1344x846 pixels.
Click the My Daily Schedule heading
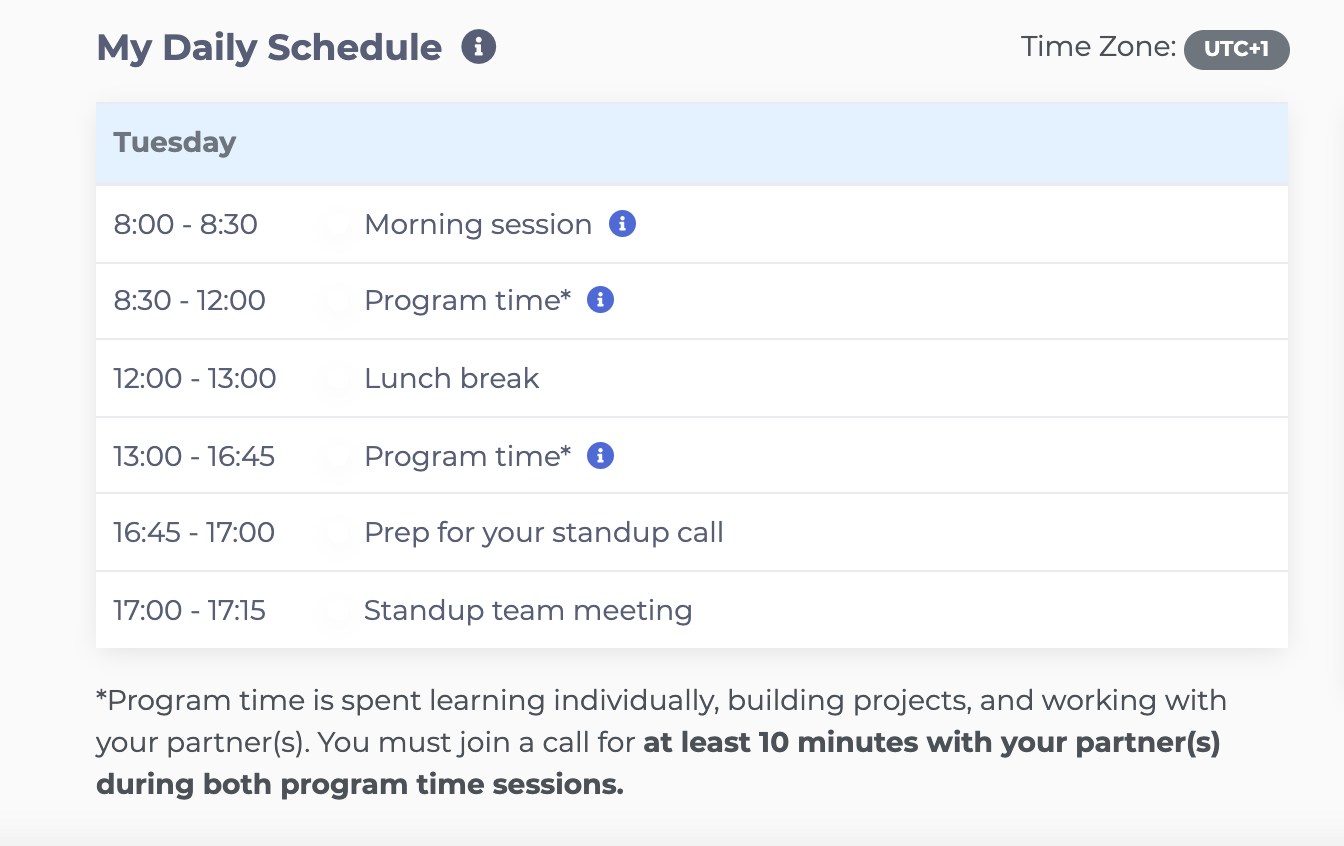click(x=269, y=47)
